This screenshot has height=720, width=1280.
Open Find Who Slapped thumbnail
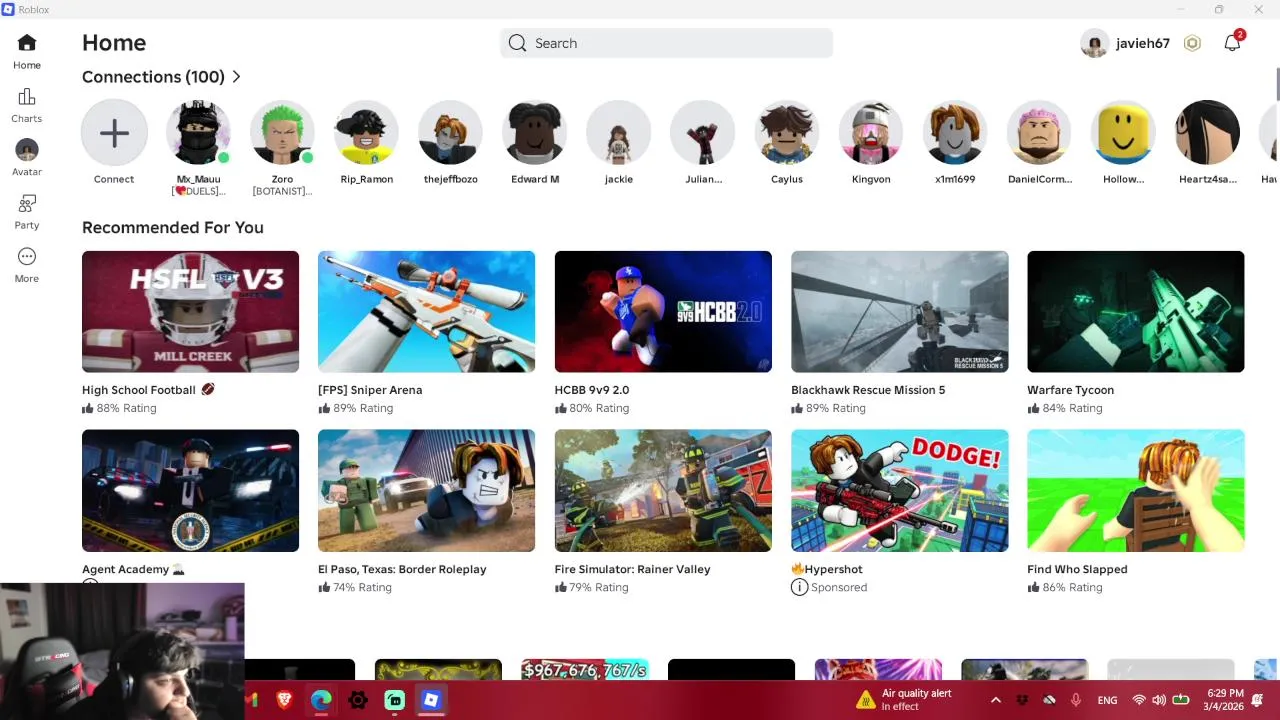pyautogui.click(x=1135, y=491)
